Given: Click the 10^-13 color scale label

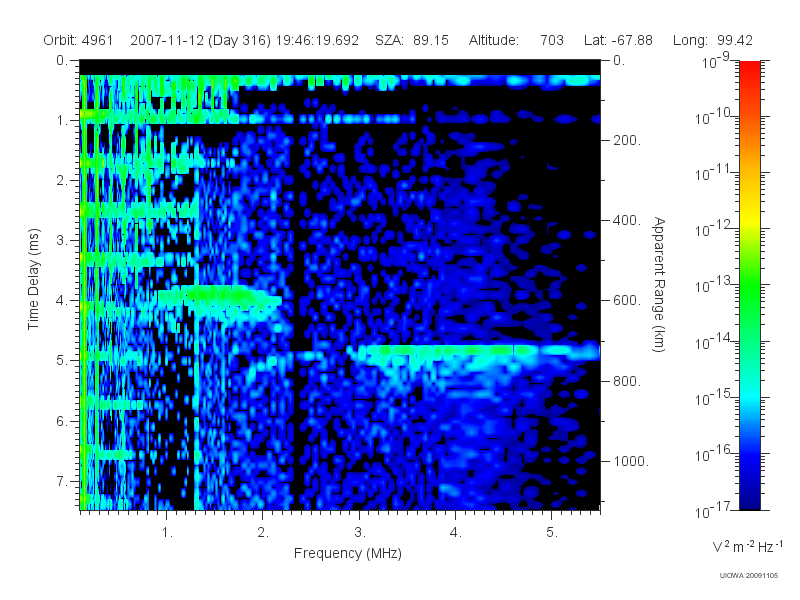Looking at the screenshot, I should pos(712,285).
